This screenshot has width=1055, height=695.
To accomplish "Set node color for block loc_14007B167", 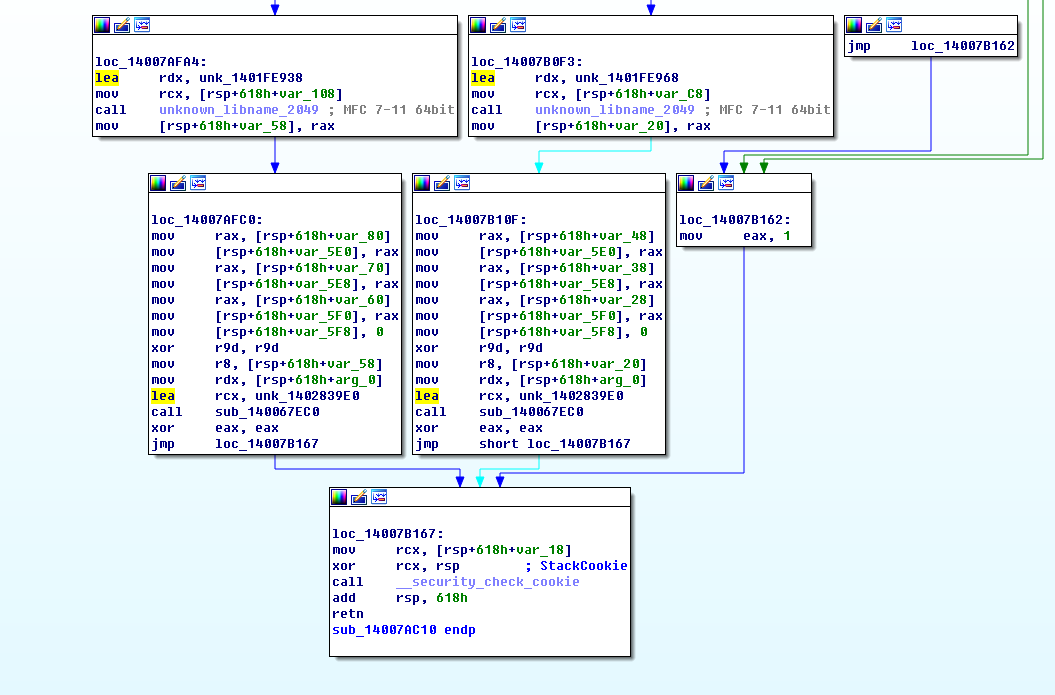I will point(339,497).
